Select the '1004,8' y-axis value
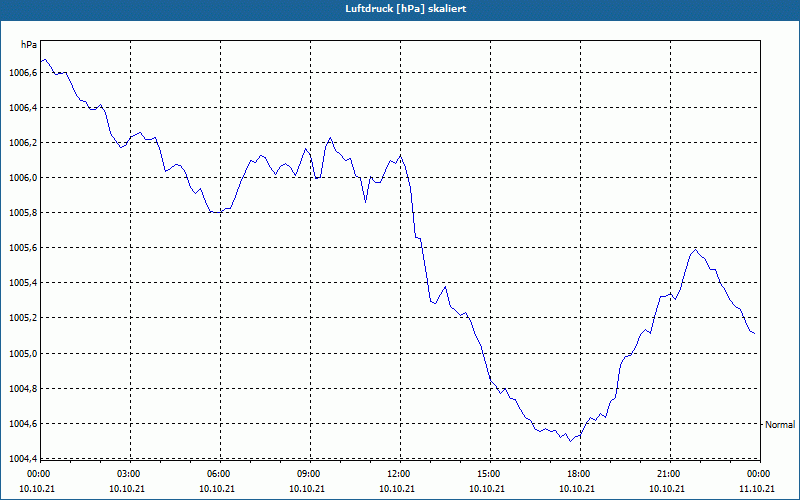This screenshot has height=500, width=800. [x=23, y=389]
